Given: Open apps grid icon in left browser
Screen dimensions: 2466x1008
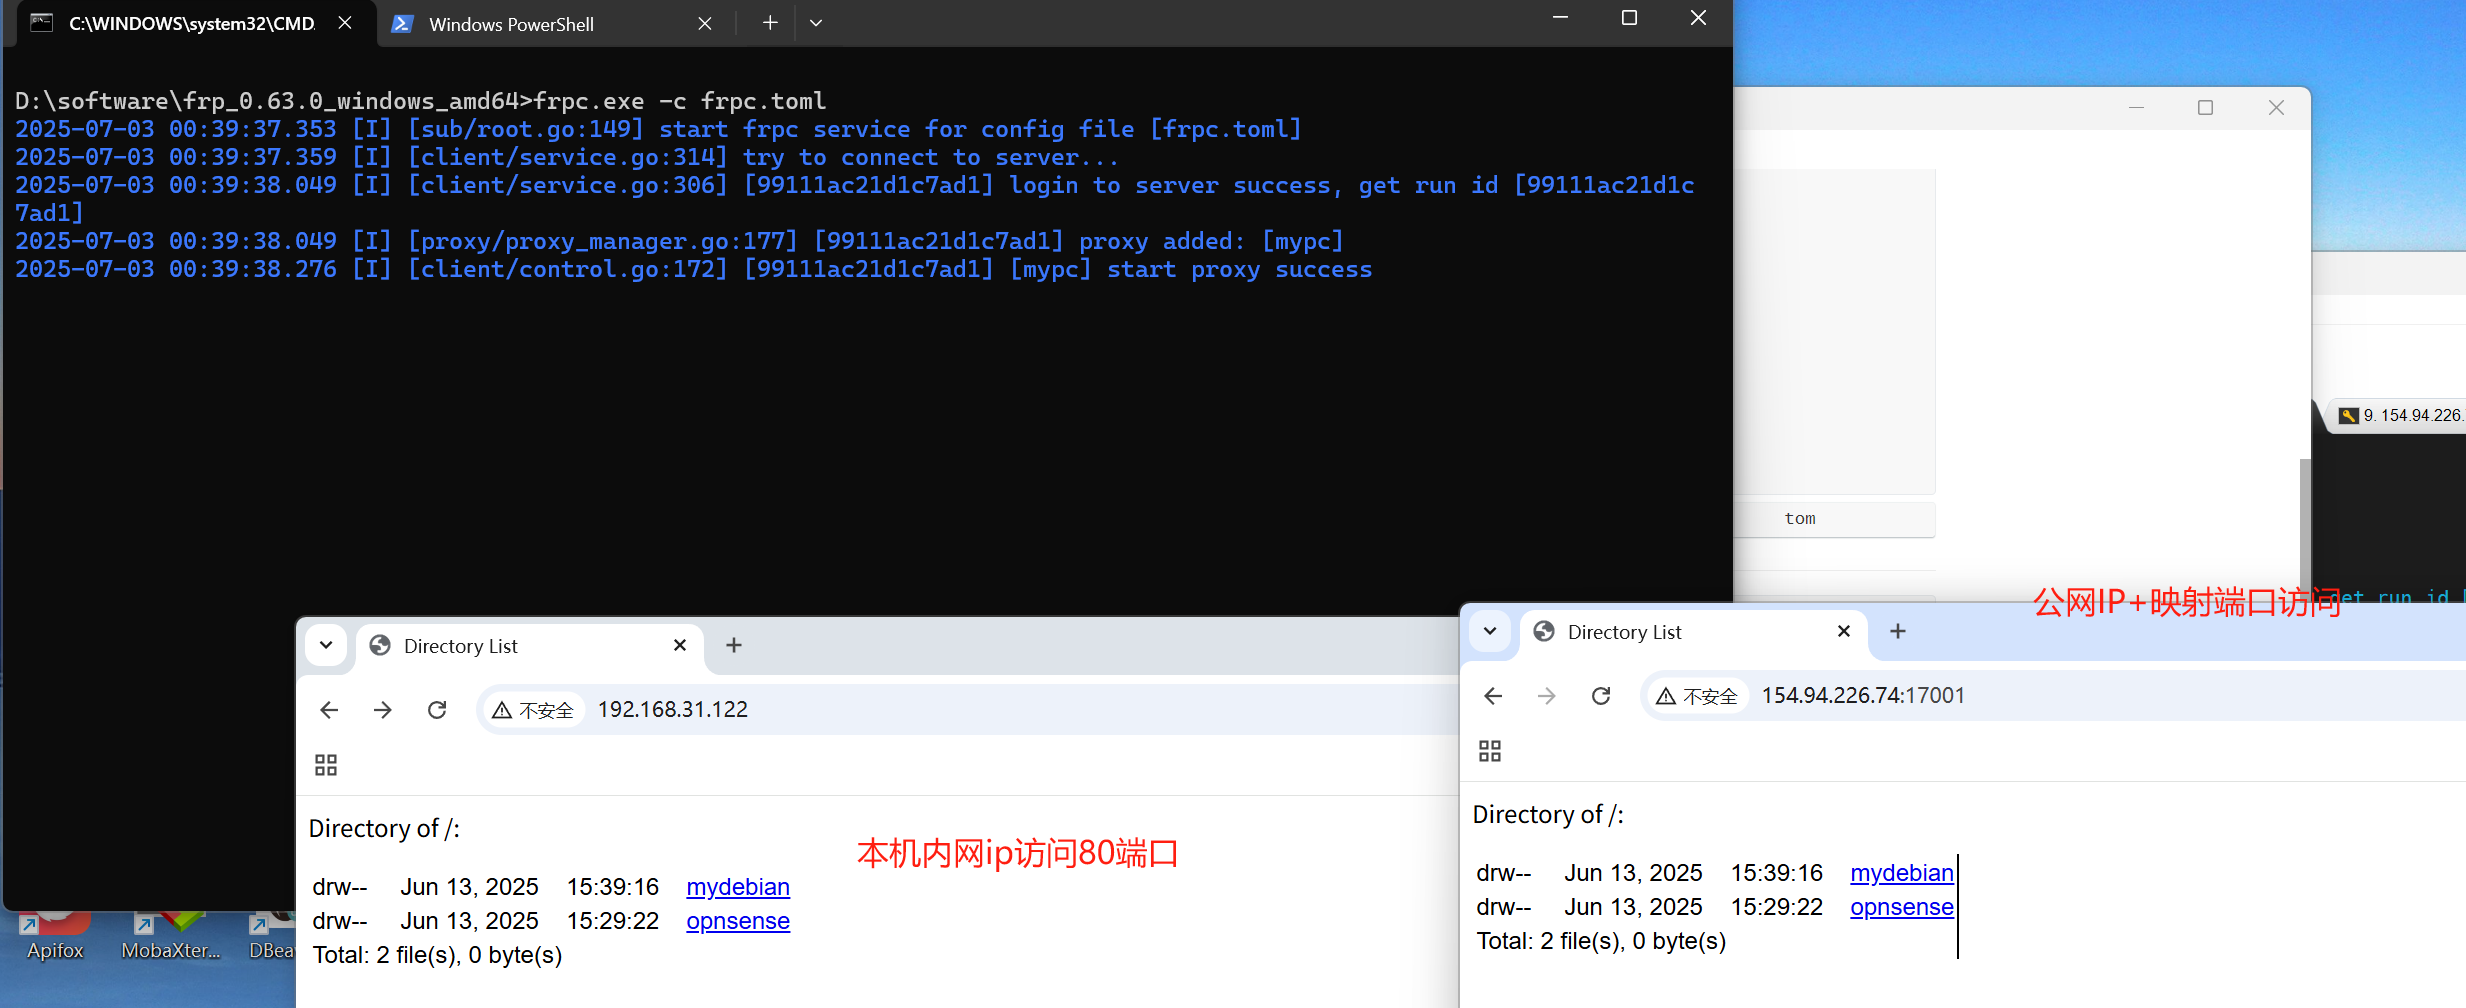Looking at the screenshot, I should tap(326, 765).
